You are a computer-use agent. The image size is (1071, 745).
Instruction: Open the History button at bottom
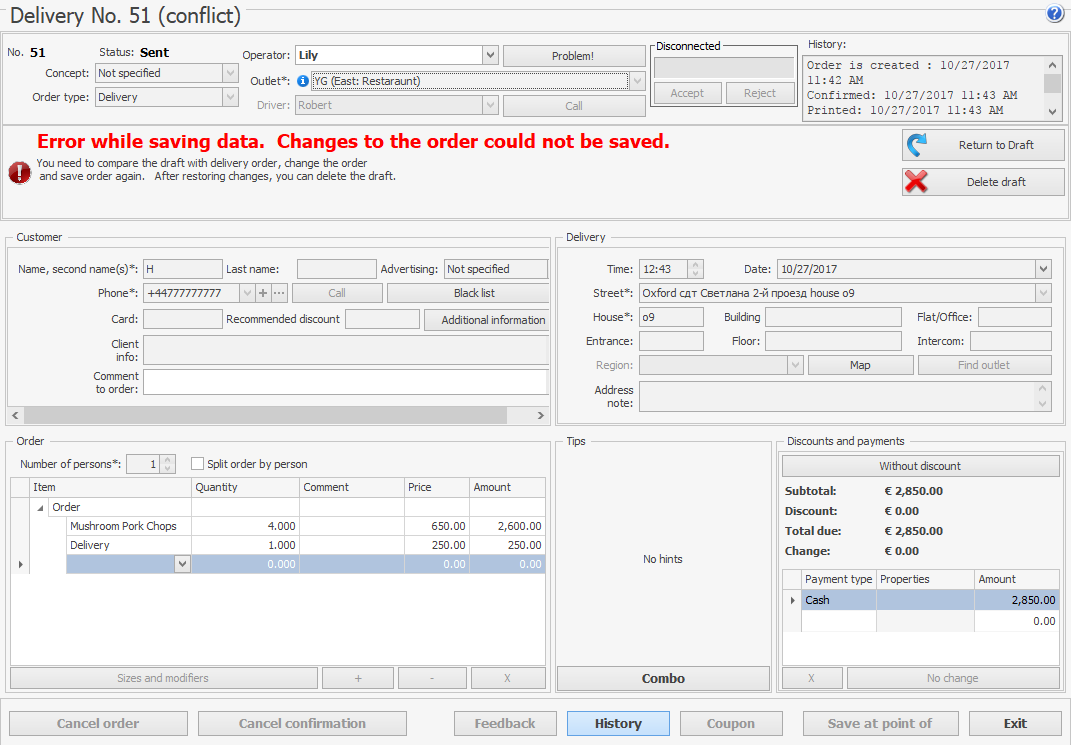click(x=618, y=723)
